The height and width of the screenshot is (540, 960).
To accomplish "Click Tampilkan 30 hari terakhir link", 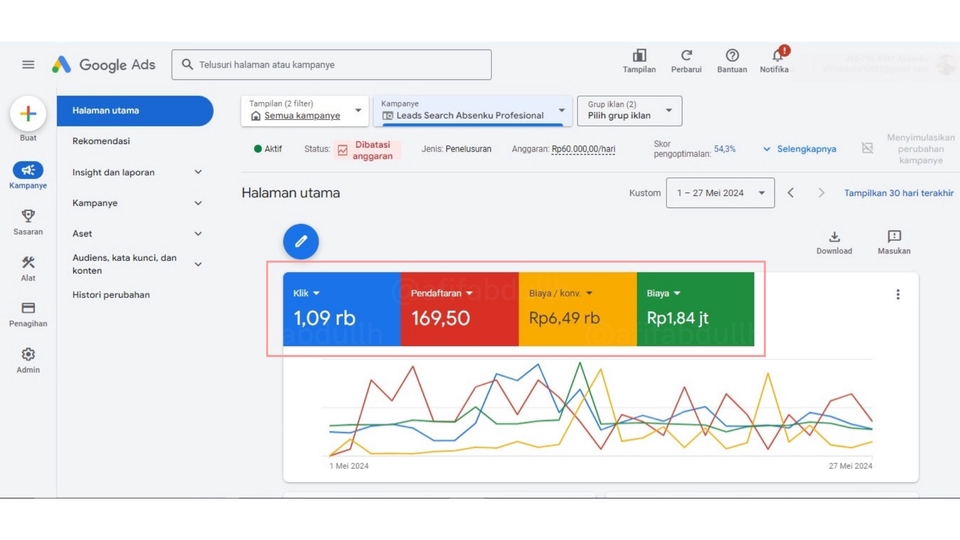I will click(898, 193).
